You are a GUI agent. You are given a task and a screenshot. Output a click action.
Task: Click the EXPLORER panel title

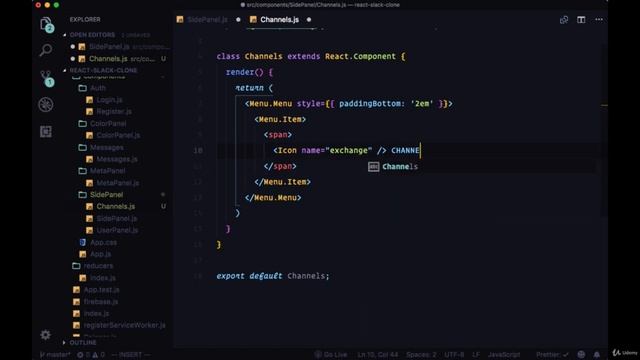click(x=85, y=20)
